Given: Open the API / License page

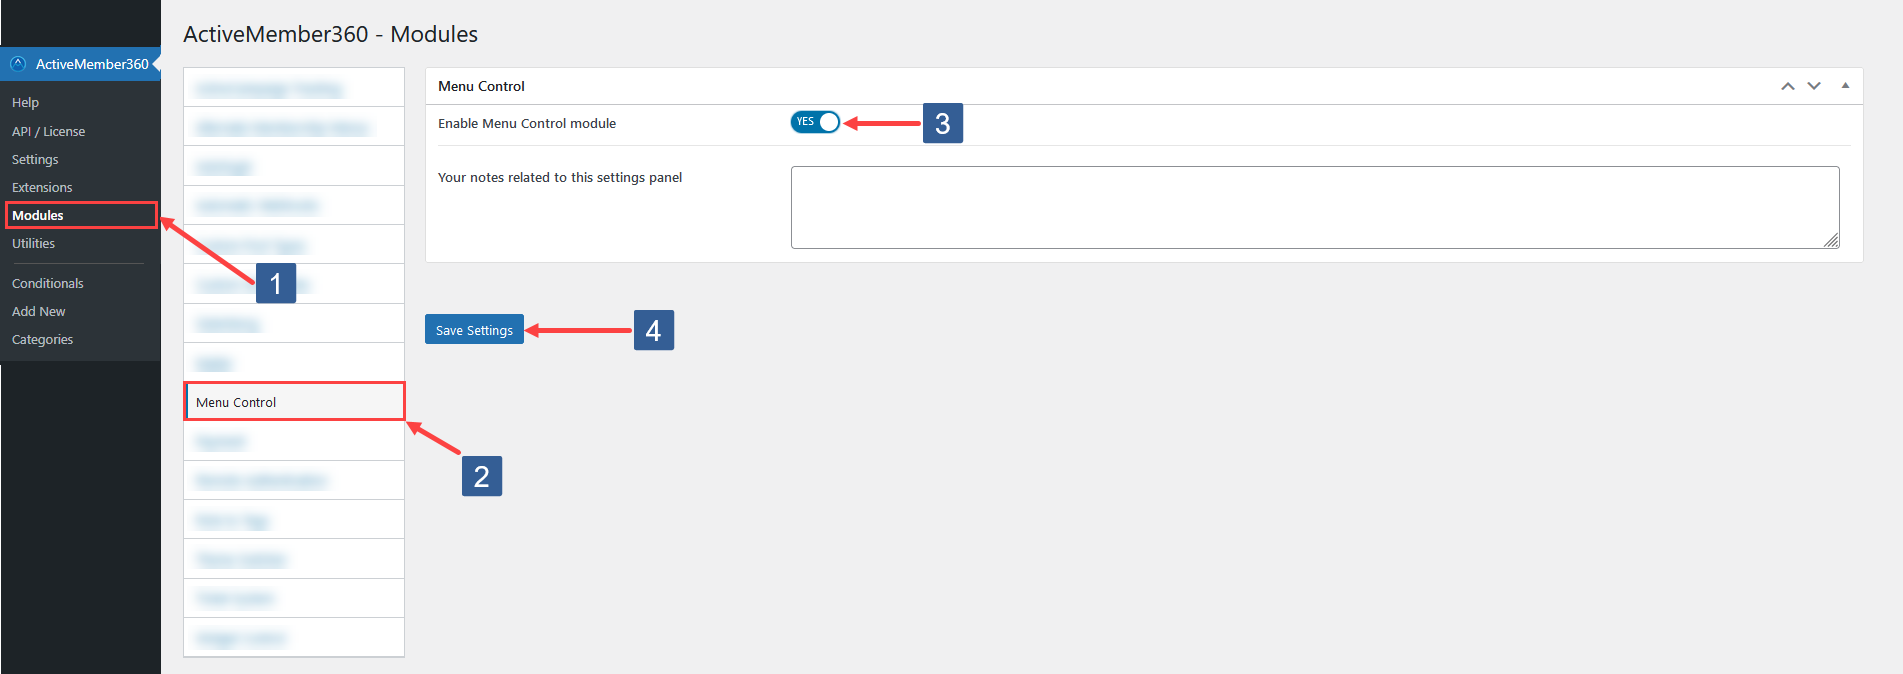Looking at the screenshot, I should coord(48,131).
